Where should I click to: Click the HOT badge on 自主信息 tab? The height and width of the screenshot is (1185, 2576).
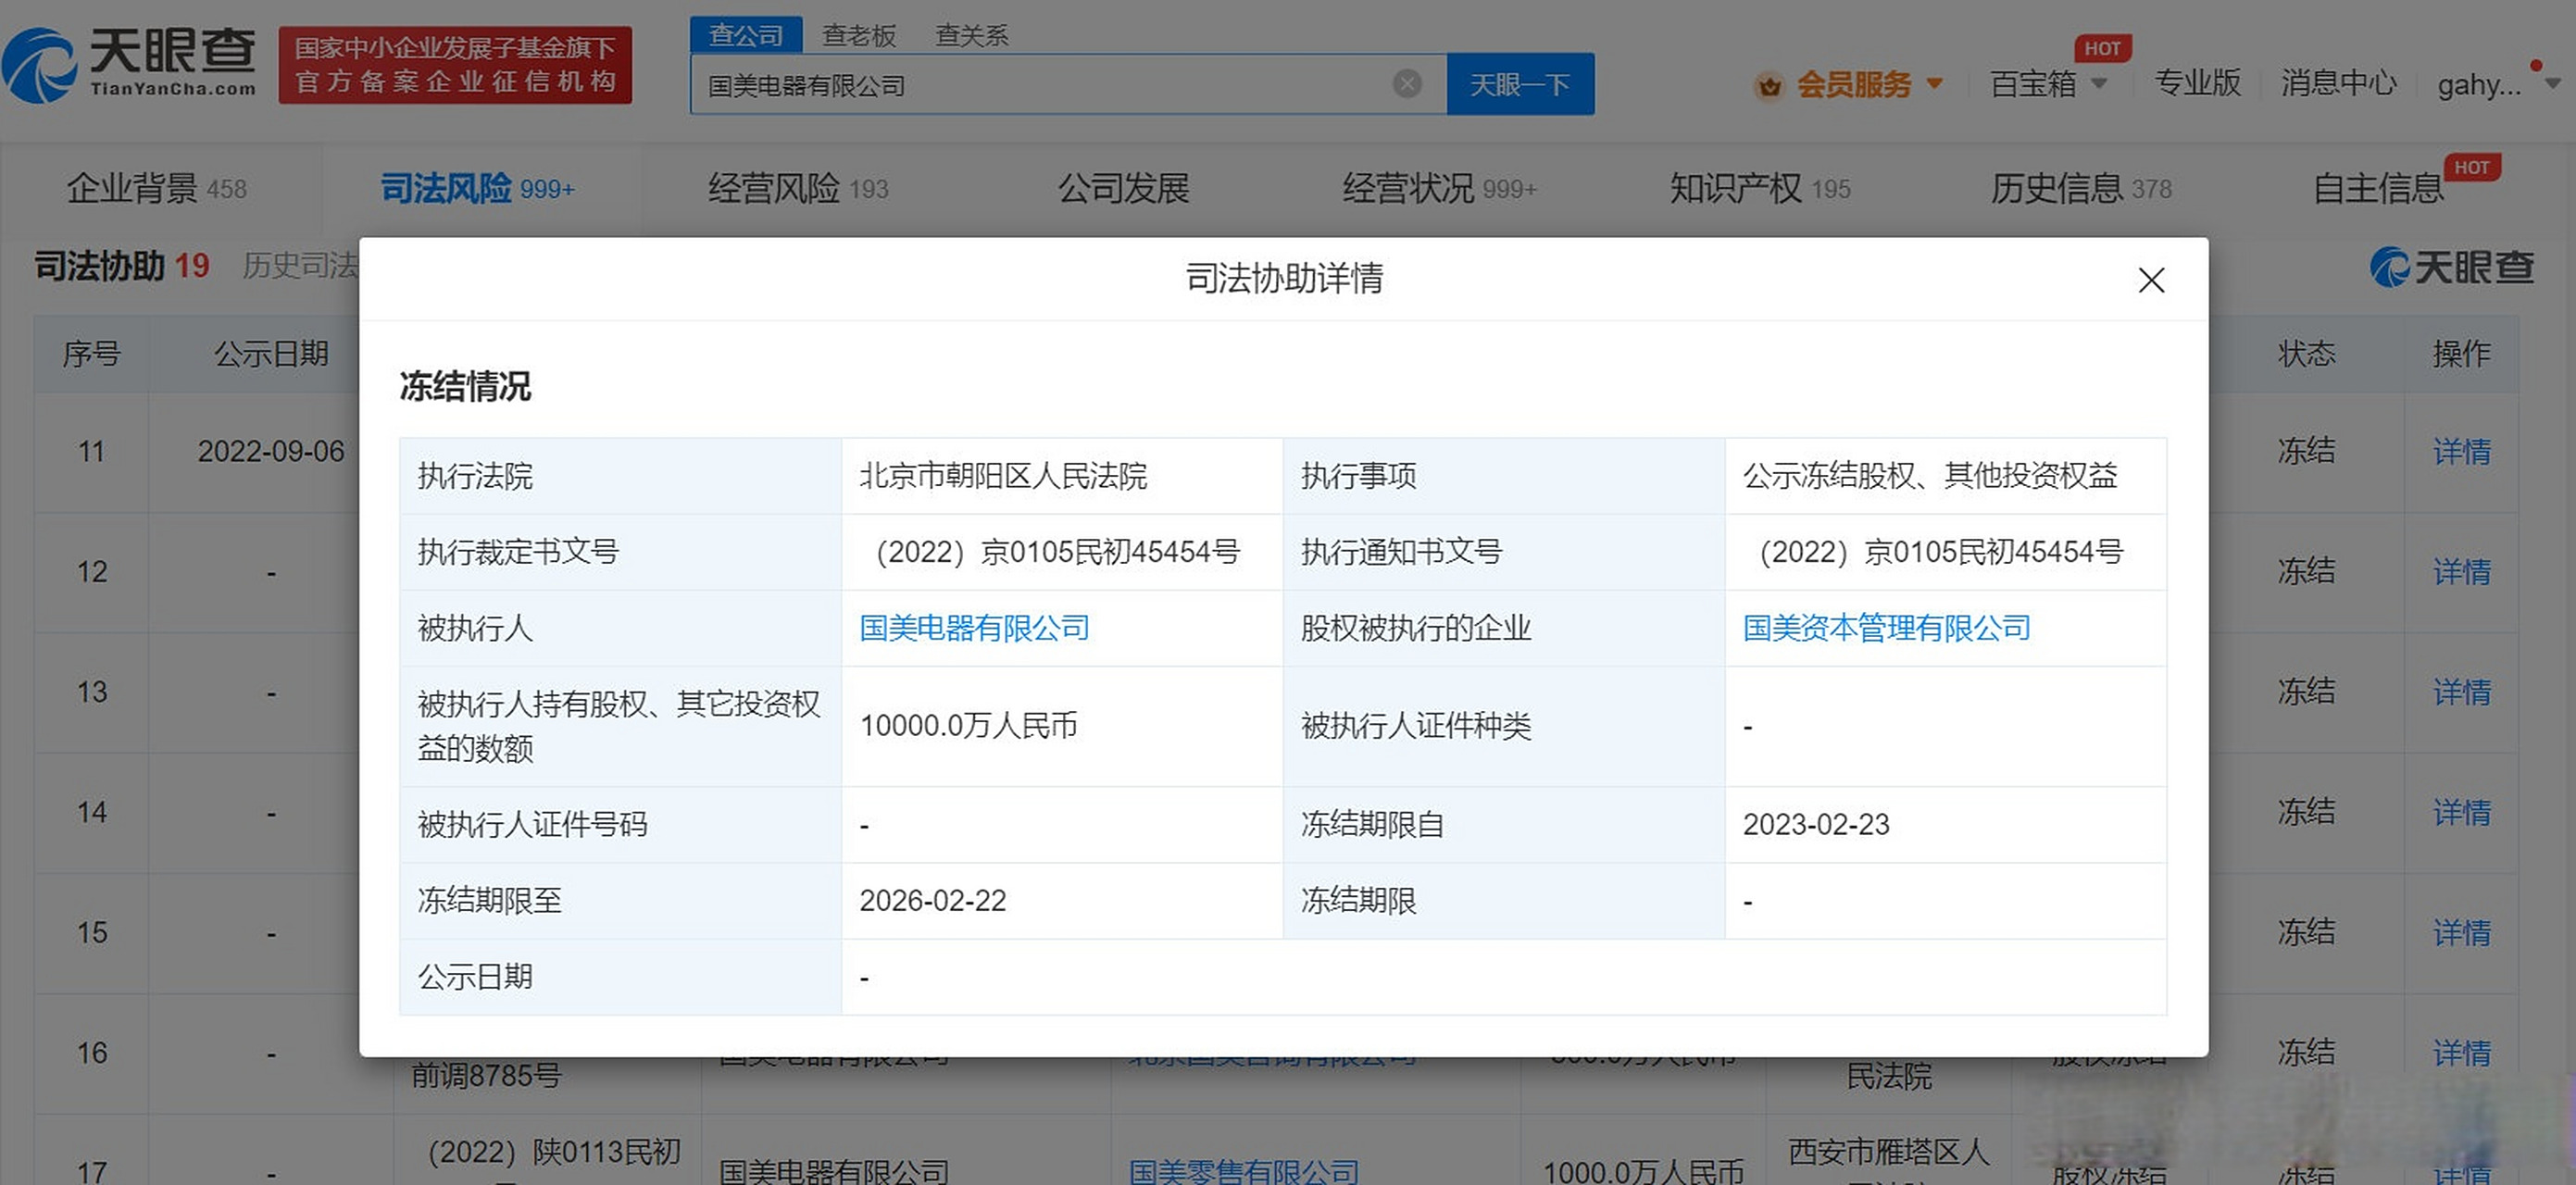2474,168
